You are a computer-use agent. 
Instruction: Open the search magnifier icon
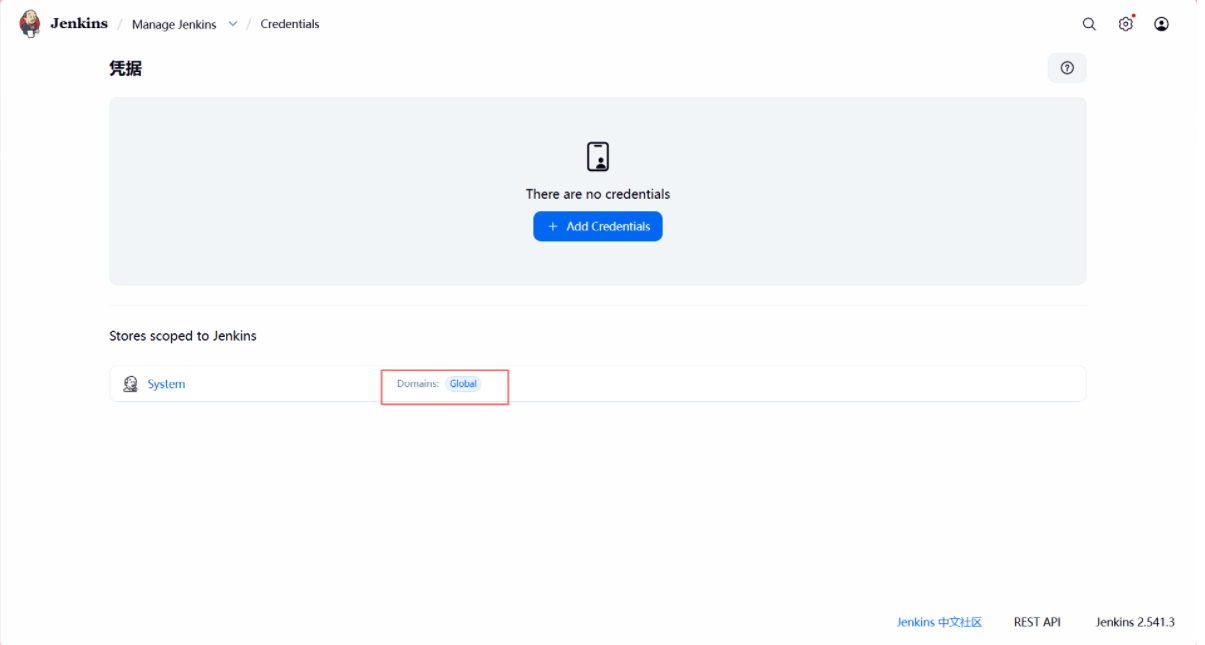coord(1089,24)
